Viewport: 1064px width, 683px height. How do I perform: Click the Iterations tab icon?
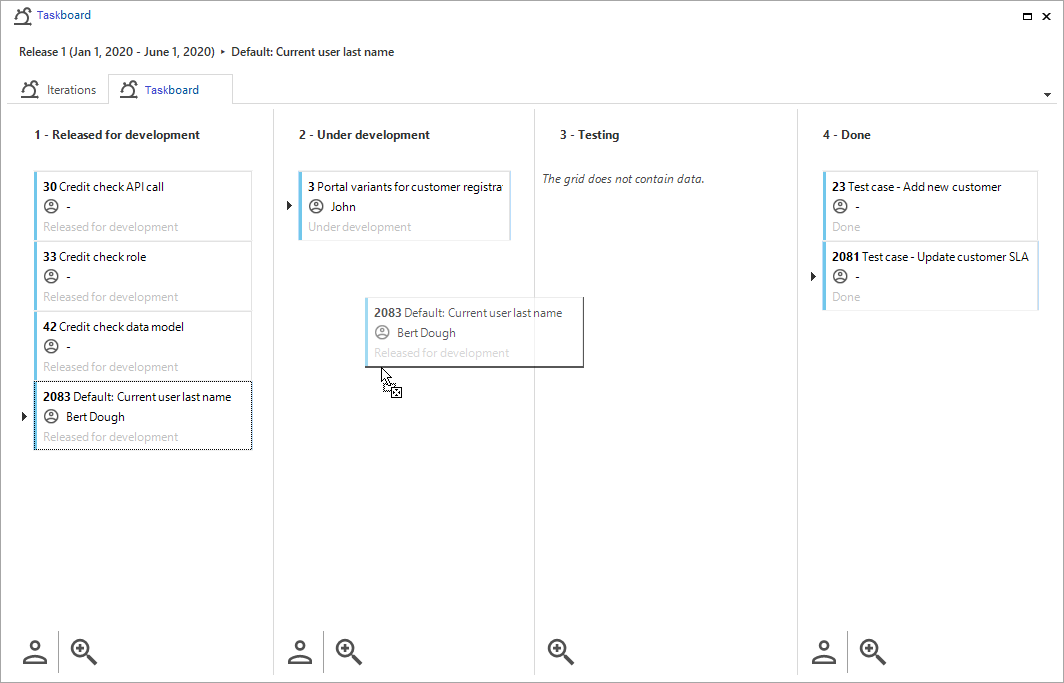(30, 90)
